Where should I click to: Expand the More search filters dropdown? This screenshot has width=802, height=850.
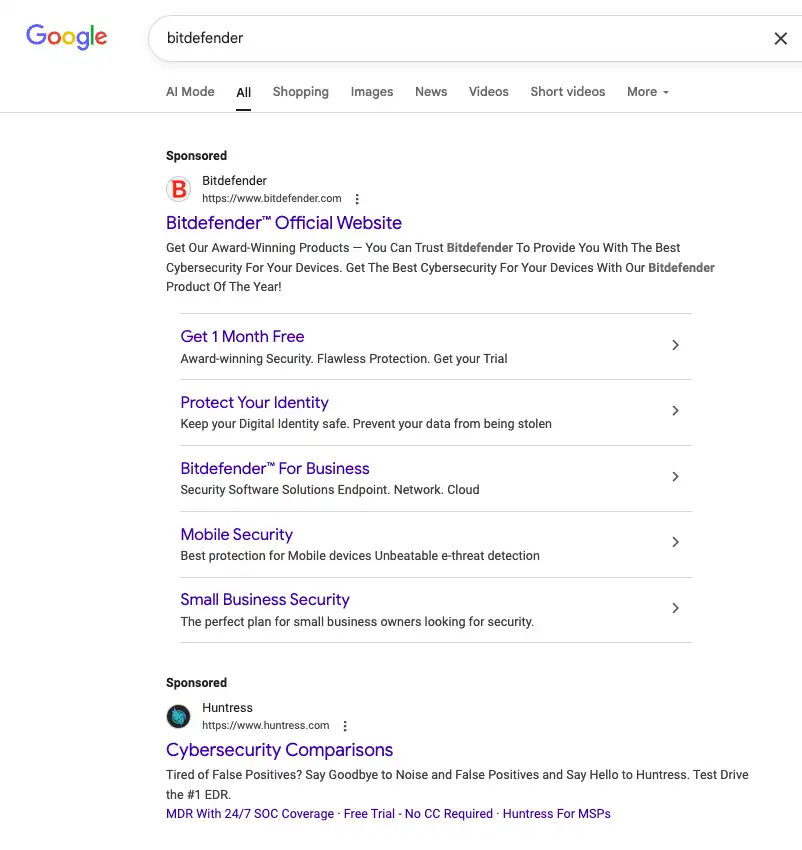click(647, 92)
